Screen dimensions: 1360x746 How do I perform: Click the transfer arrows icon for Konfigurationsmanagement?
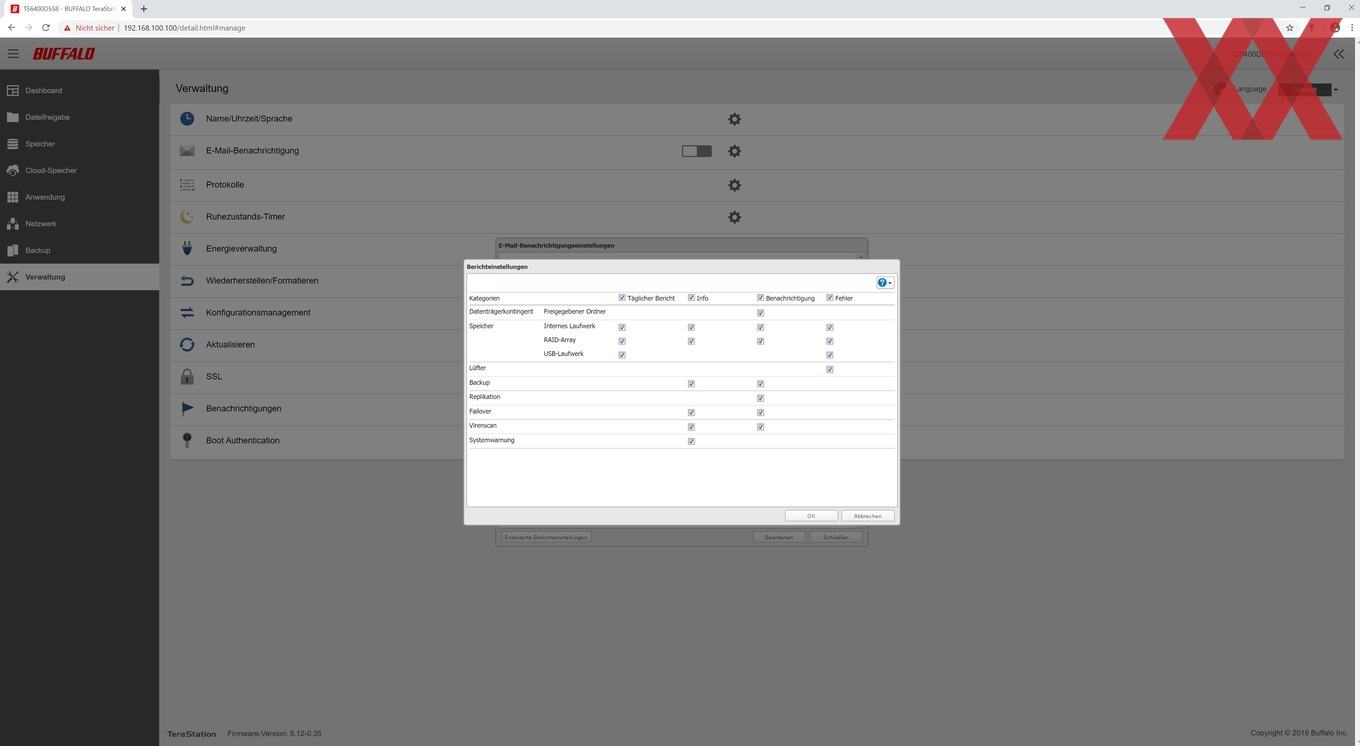pyautogui.click(x=187, y=313)
